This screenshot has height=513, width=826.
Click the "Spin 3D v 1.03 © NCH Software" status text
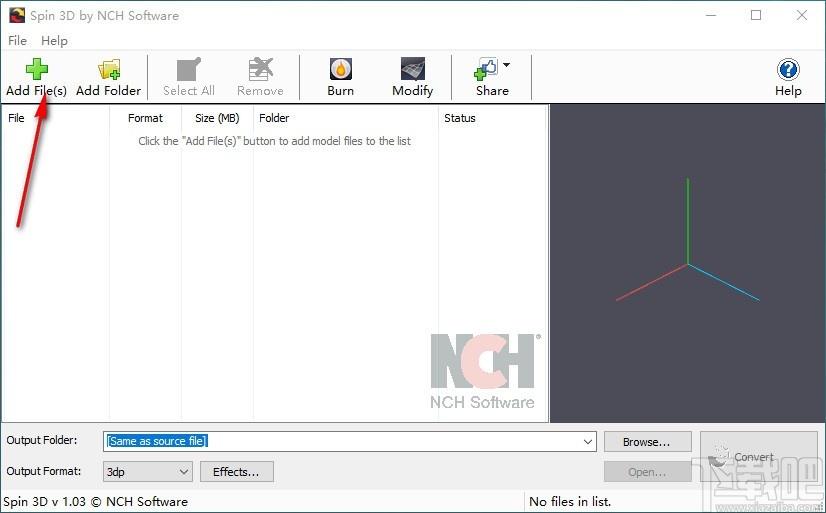(95, 501)
